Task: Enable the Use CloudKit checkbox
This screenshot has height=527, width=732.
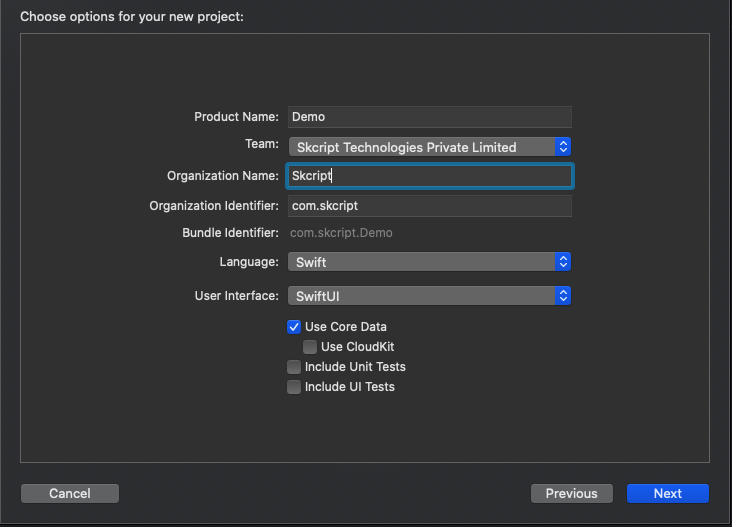Action: [310, 347]
